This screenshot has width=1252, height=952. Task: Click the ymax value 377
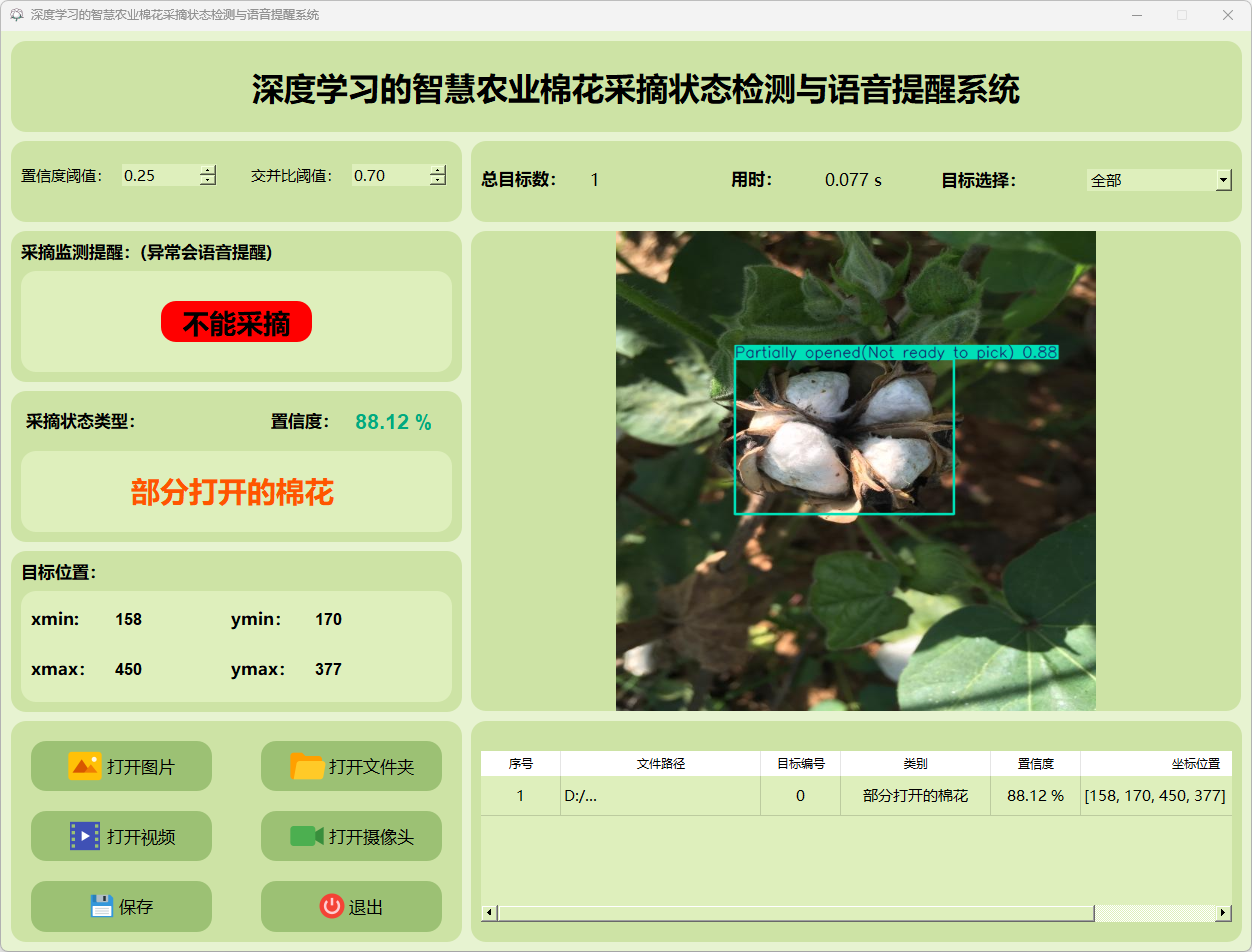click(x=329, y=669)
